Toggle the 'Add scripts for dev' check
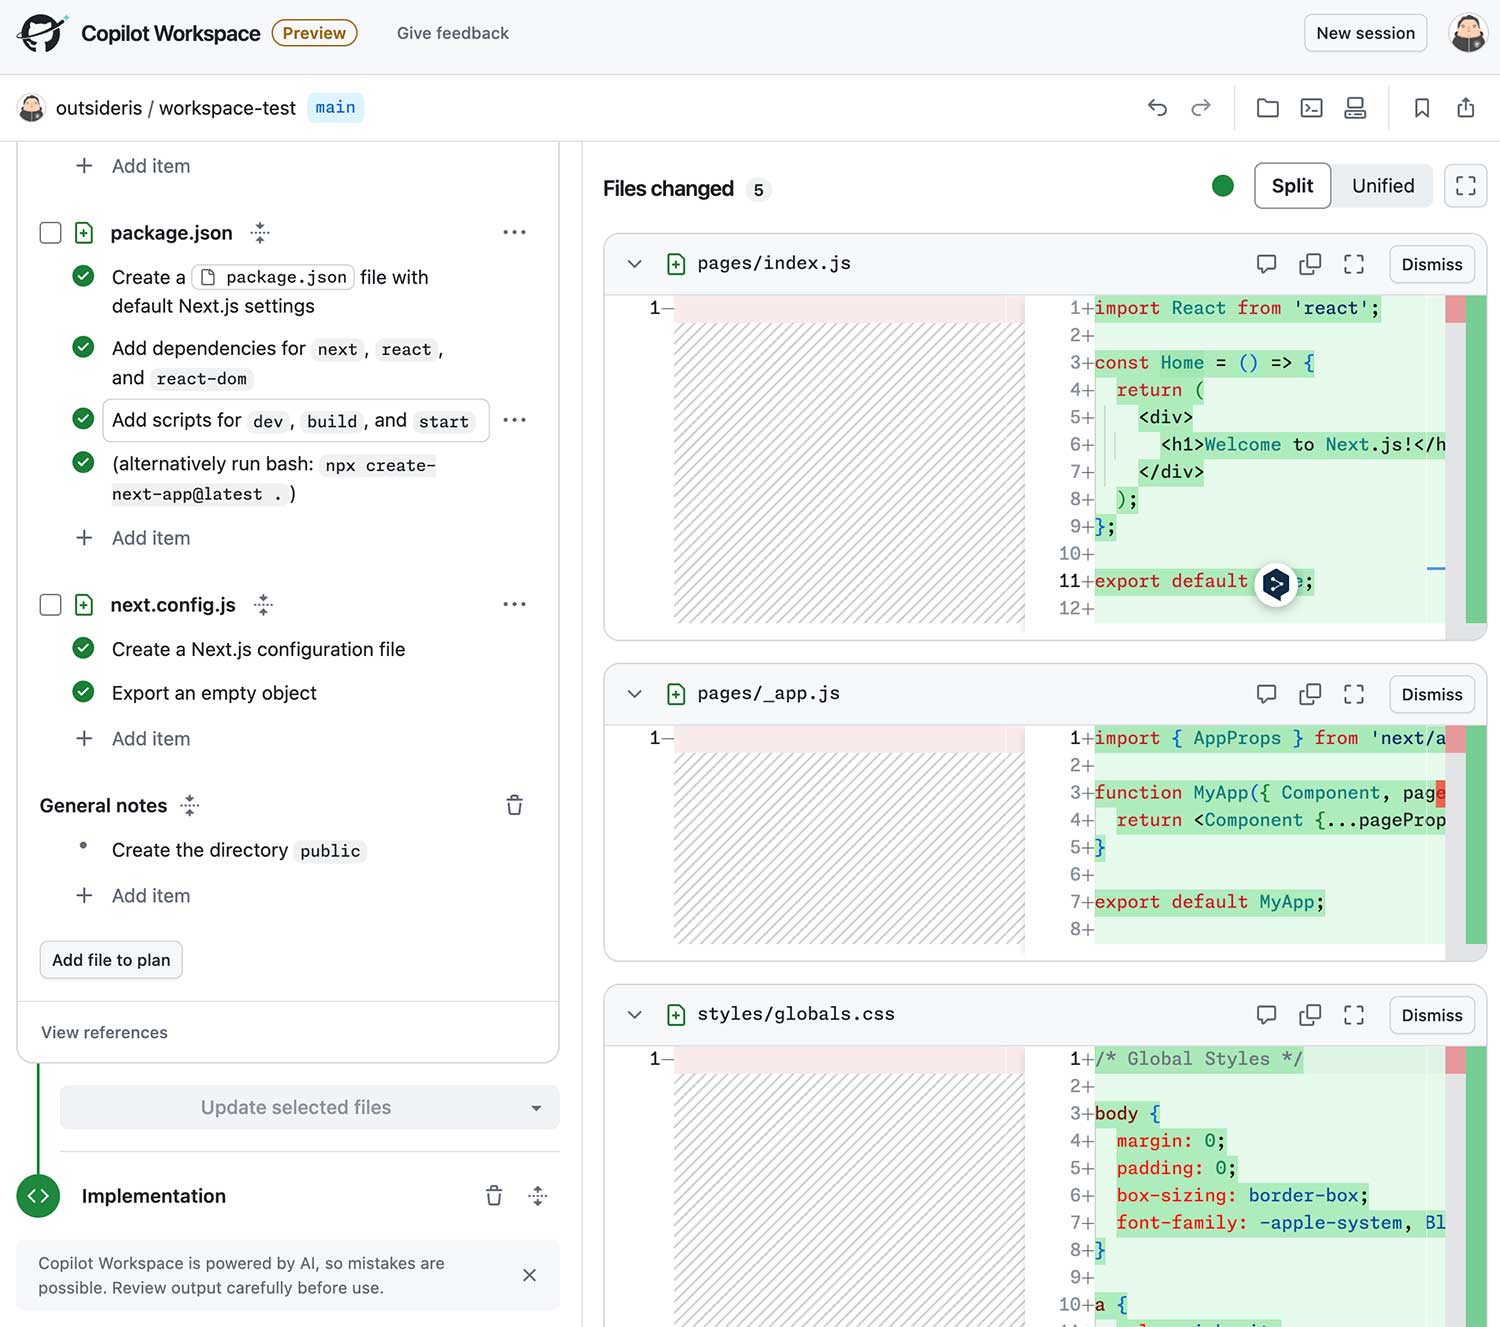Image resolution: width=1500 pixels, height=1327 pixels. [x=84, y=419]
